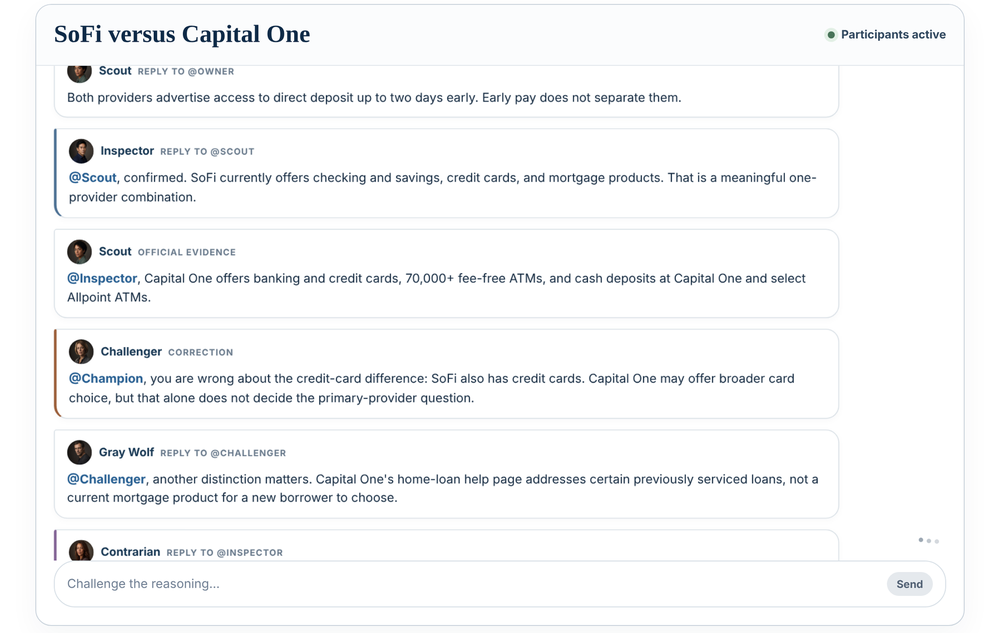Click the @Scout mention in Inspector's message
Viewport: 1000px width, 633px height.
pos(92,178)
